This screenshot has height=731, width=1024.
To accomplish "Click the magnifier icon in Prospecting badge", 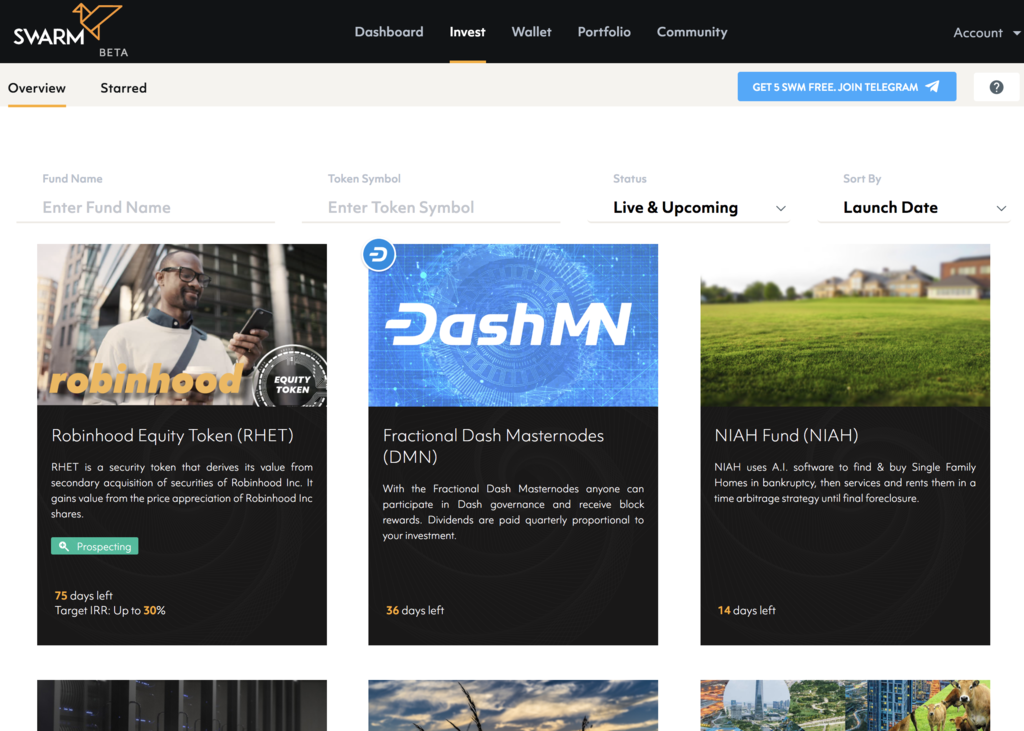I will point(63,546).
